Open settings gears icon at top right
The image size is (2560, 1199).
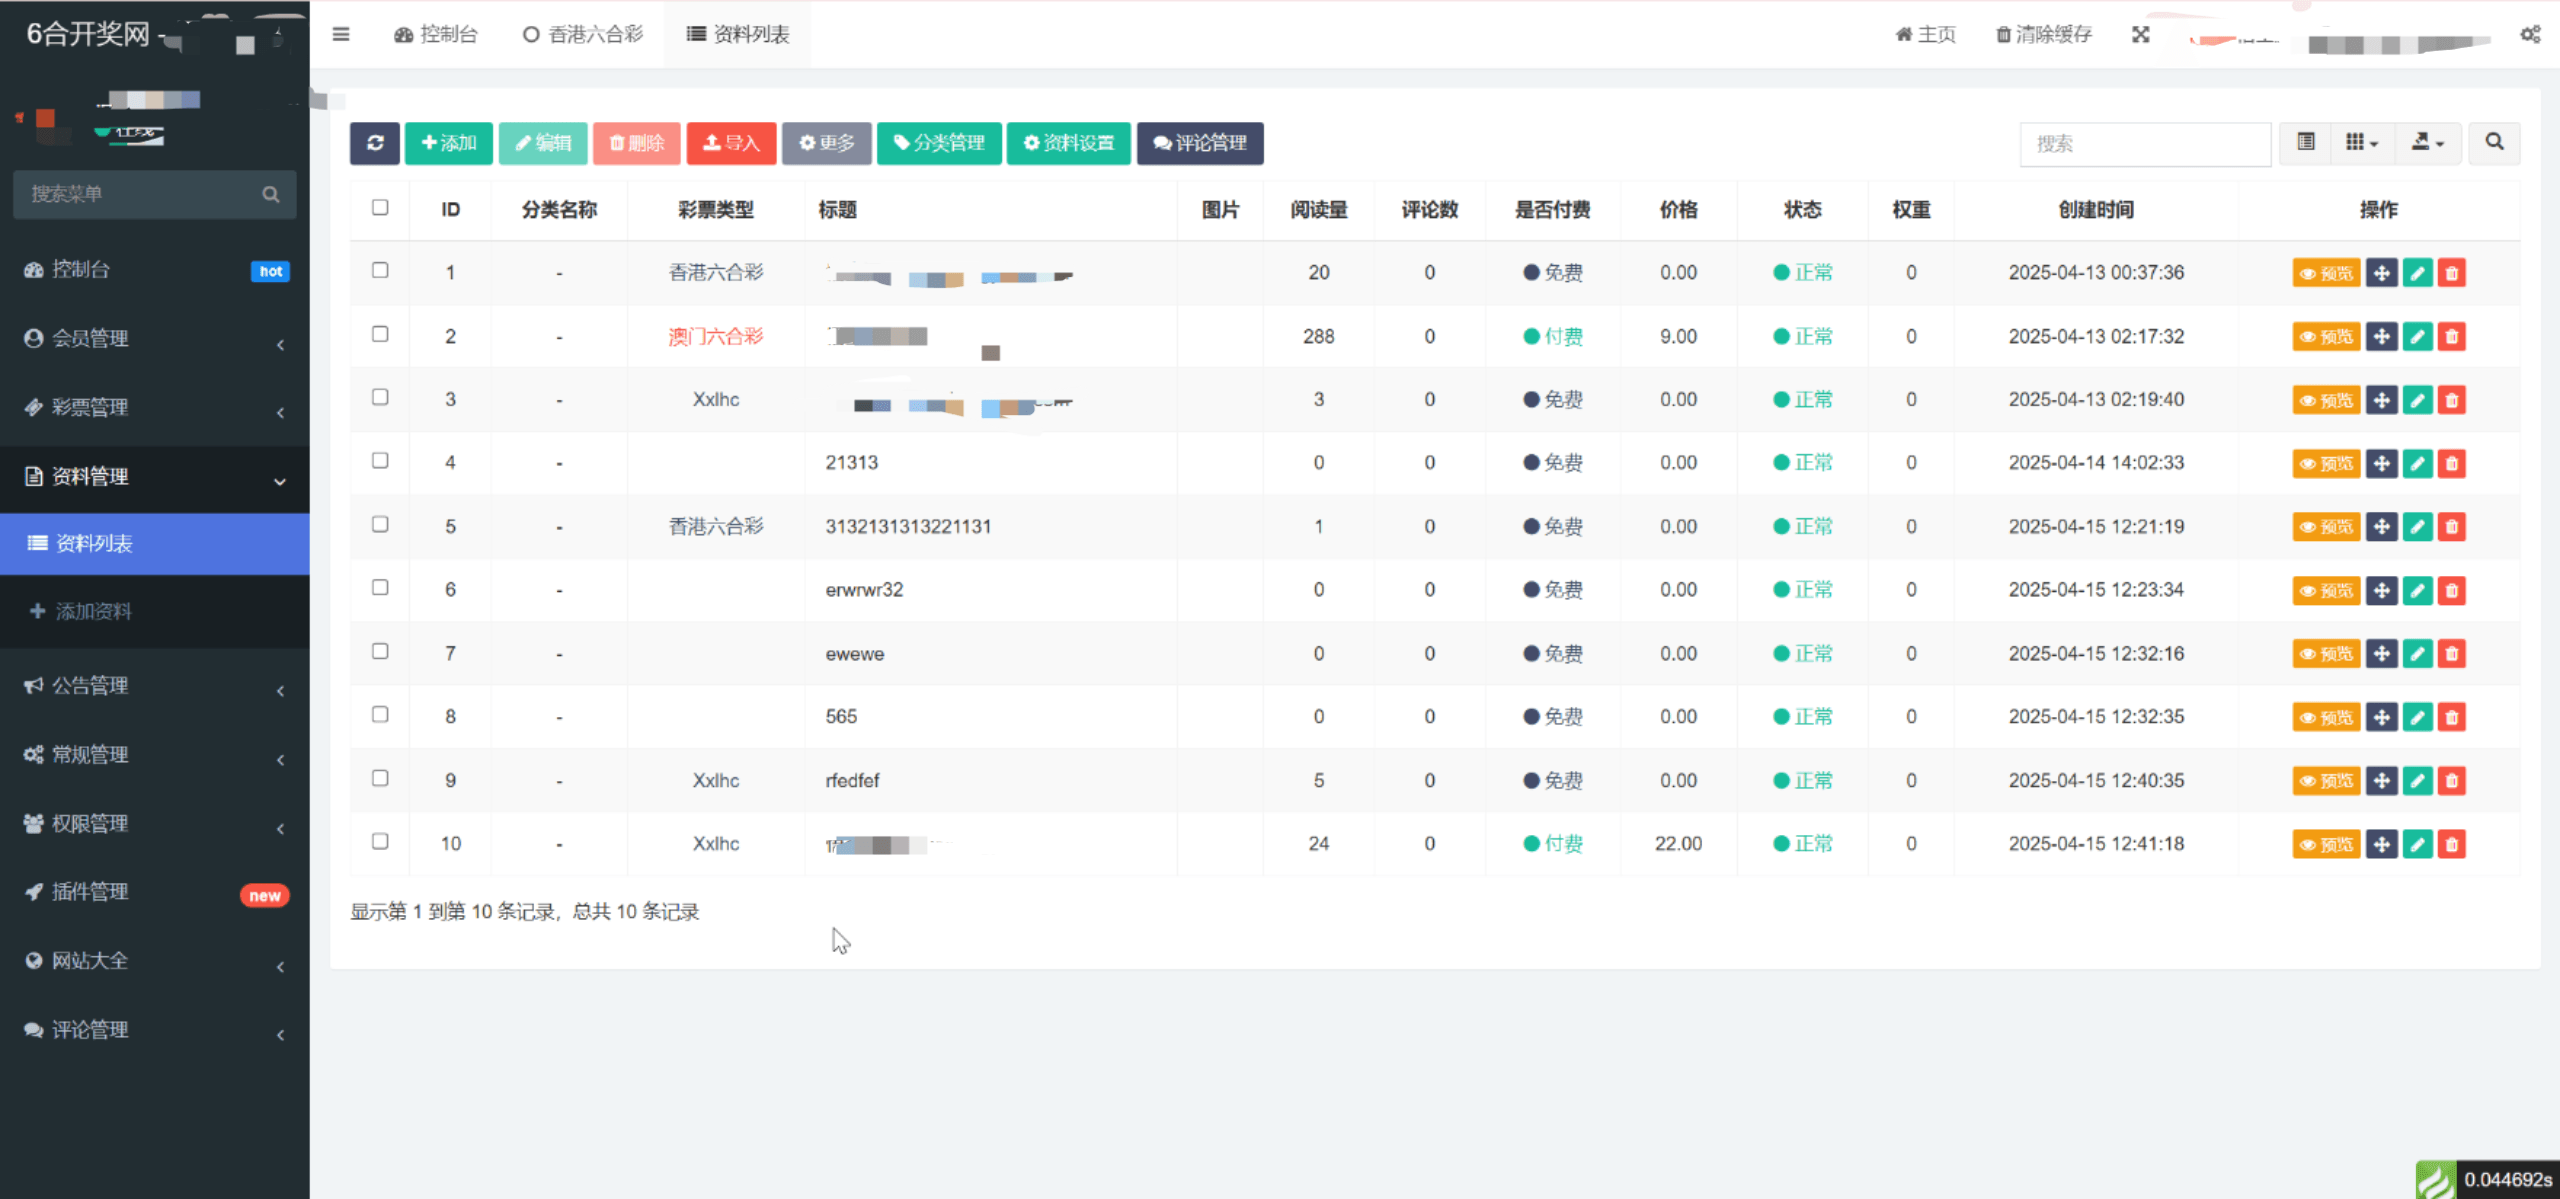(2530, 34)
